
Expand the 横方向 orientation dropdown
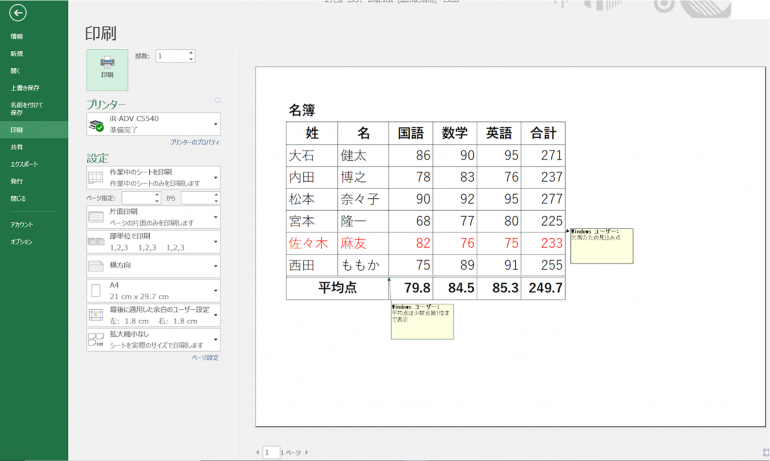[x=215, y=266]
